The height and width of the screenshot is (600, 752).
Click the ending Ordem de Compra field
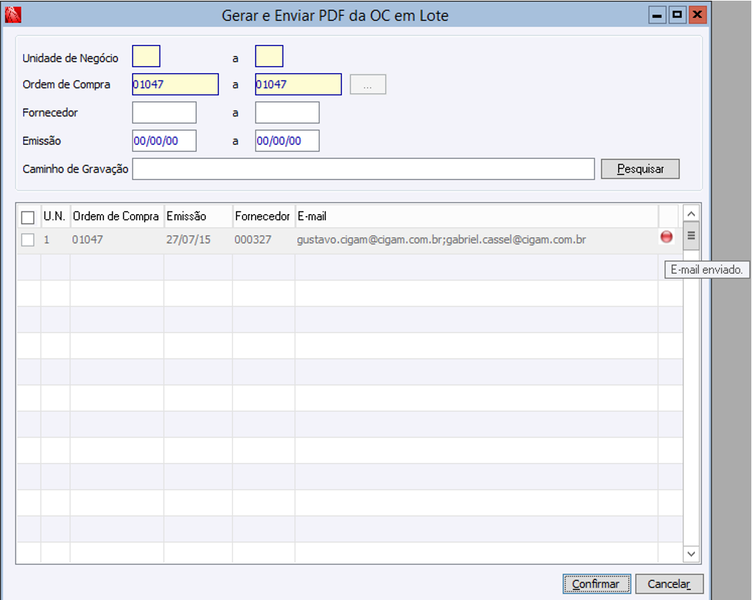(x=298, y=84)
